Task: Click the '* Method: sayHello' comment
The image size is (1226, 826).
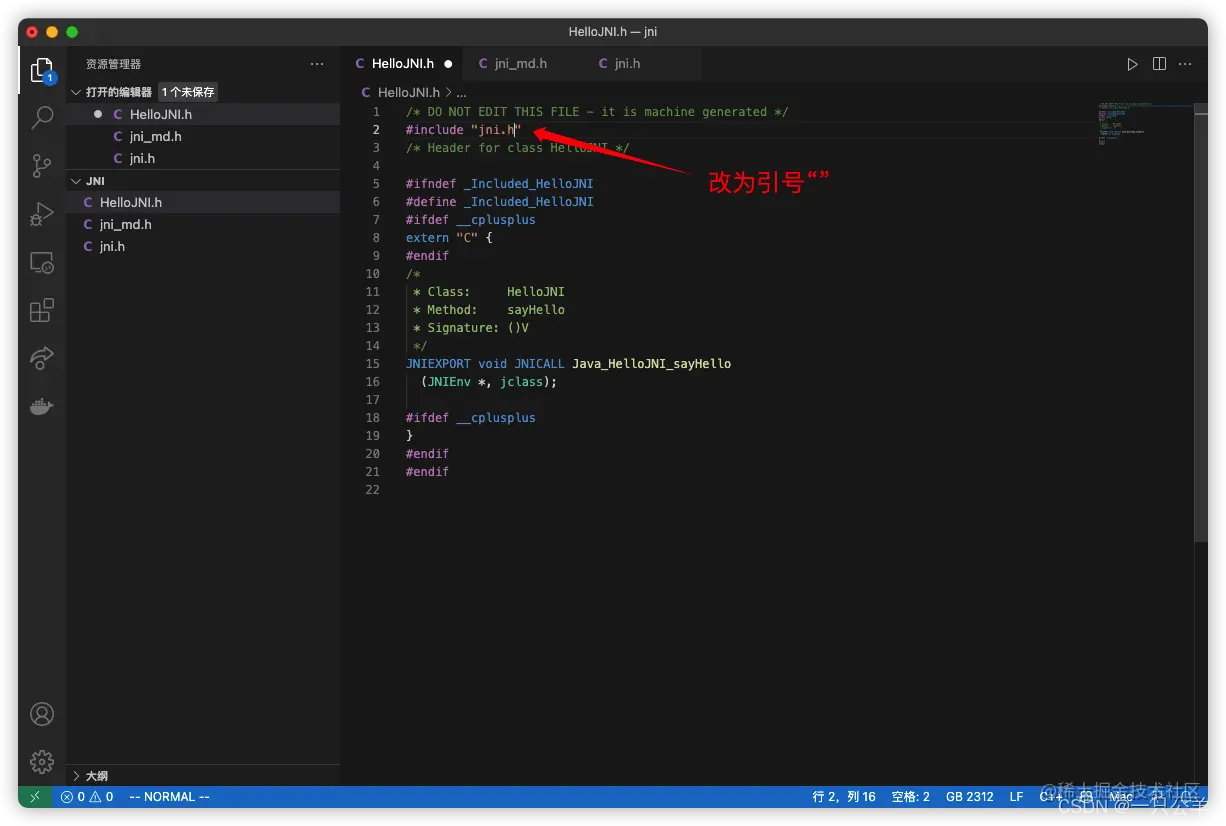Action: (x=489, y=310)
